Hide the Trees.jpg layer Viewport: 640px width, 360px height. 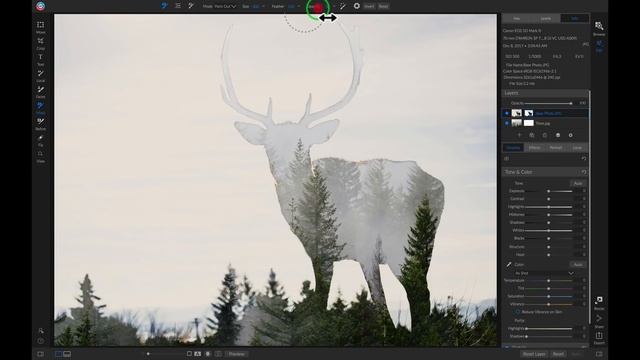pos(507,123)
